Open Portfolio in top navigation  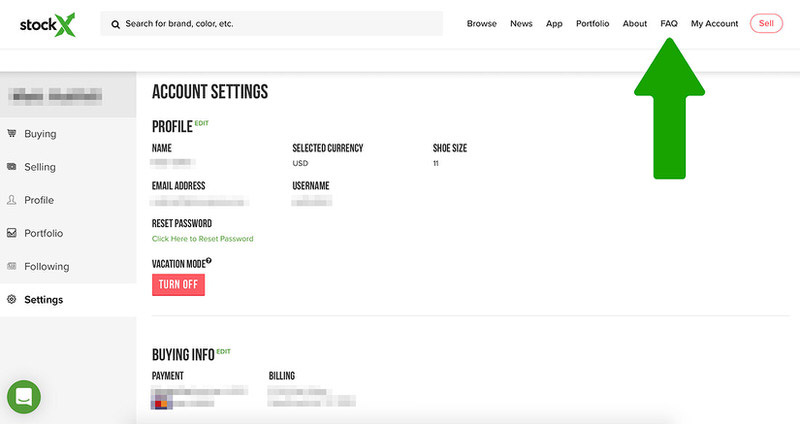(592, 23)
